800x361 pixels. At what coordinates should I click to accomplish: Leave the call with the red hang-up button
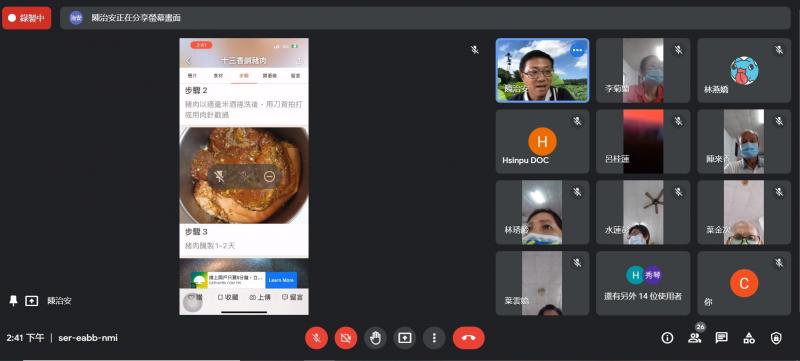pyautogui.click(x=468, y=338)
